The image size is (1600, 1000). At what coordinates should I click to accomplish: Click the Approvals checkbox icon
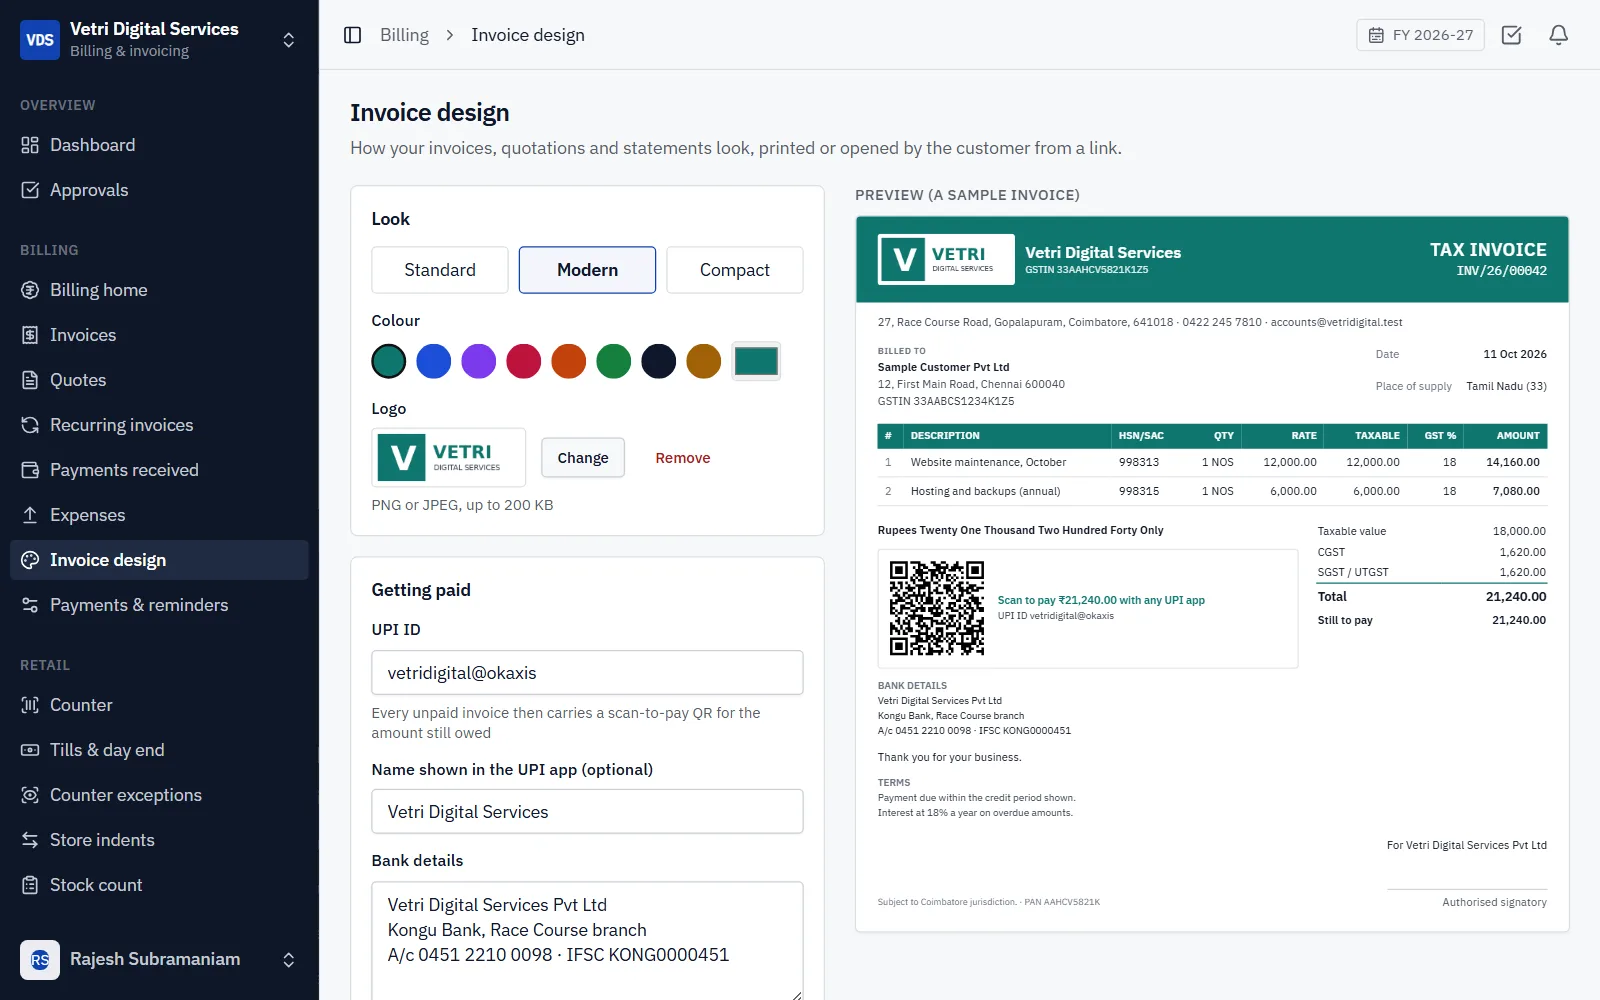[30, 190]
